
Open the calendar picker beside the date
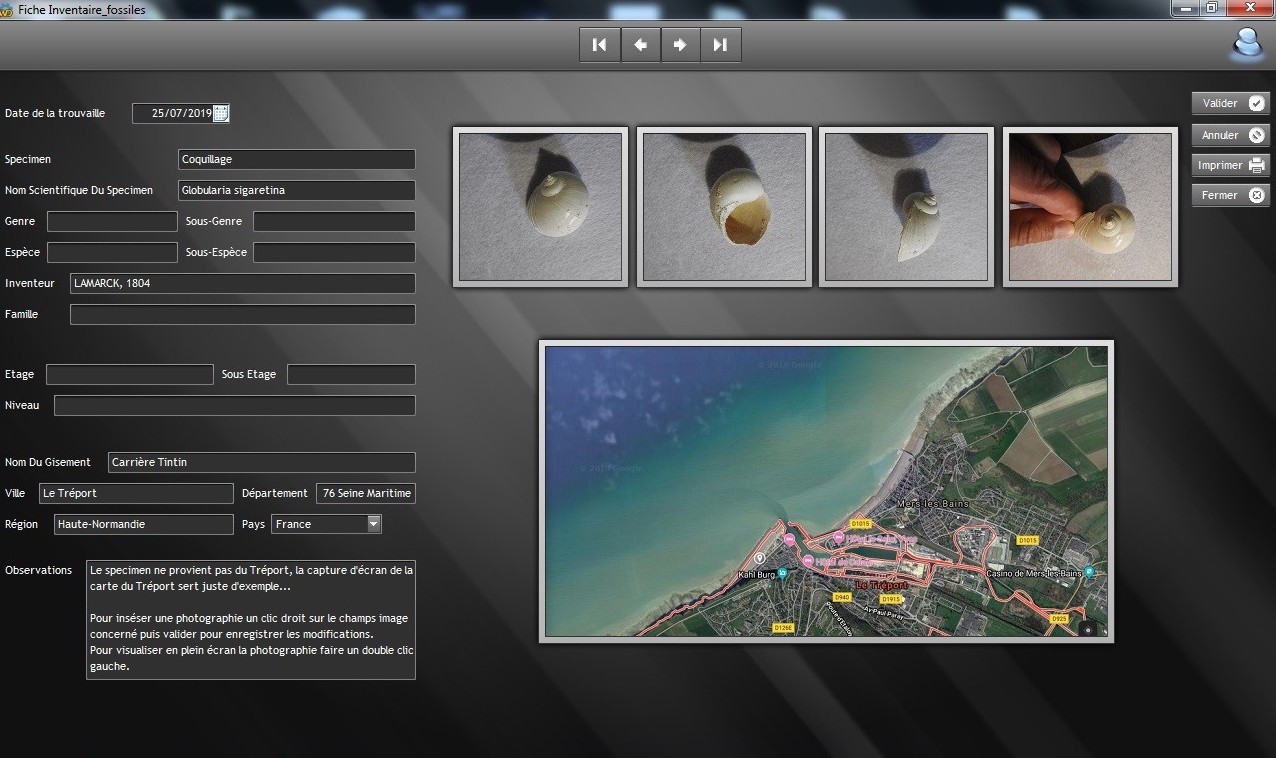(x=221, y=114)
